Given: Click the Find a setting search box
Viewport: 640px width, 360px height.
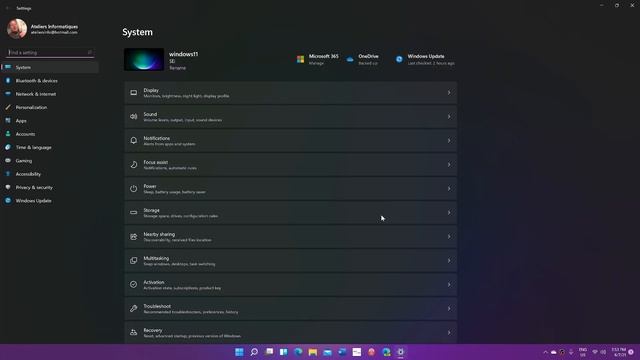Looking at the screenshot, I should [50, 53].
